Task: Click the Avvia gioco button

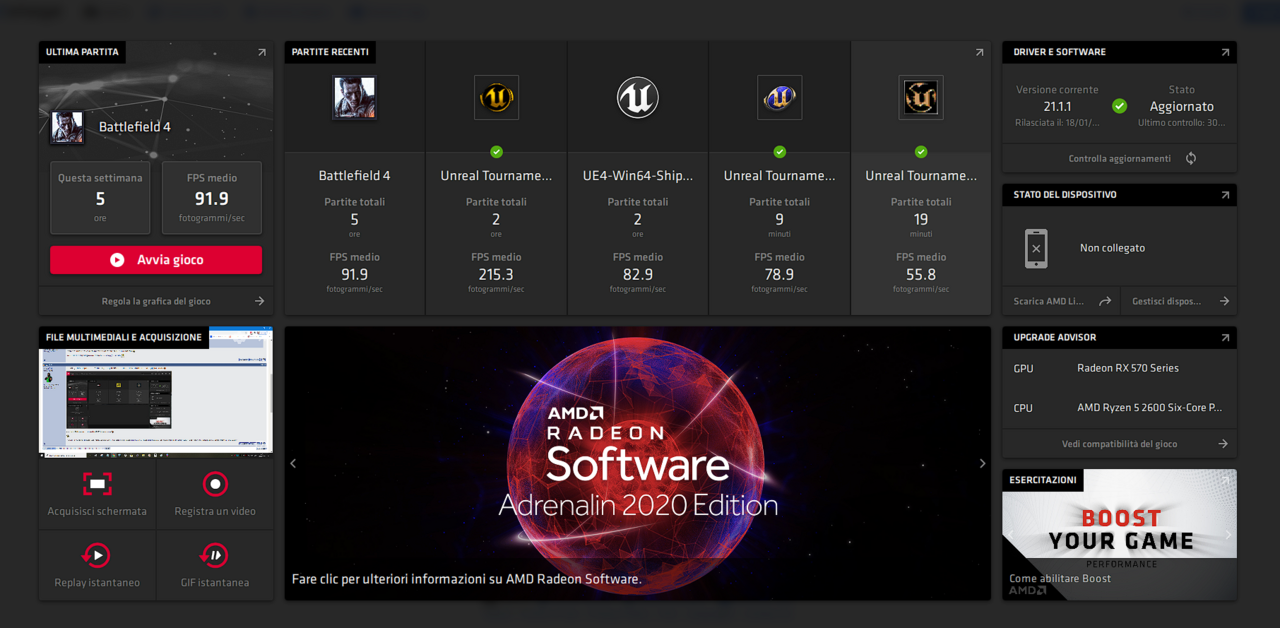Action: pos(156,260)
